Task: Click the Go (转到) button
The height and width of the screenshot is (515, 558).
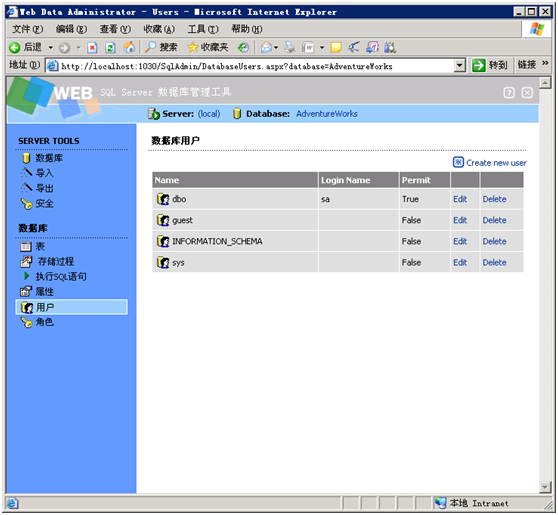Action: tap(490, 65)
